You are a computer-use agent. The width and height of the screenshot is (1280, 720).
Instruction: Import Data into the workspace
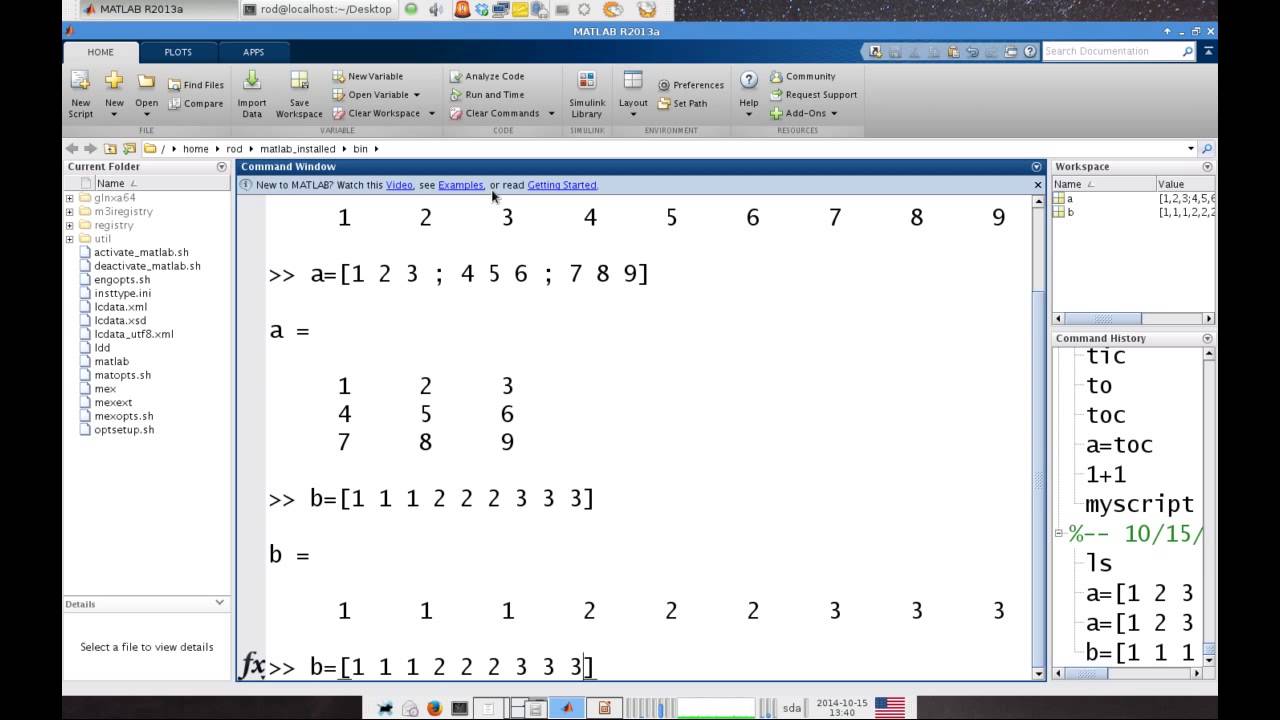coord(252,94)
